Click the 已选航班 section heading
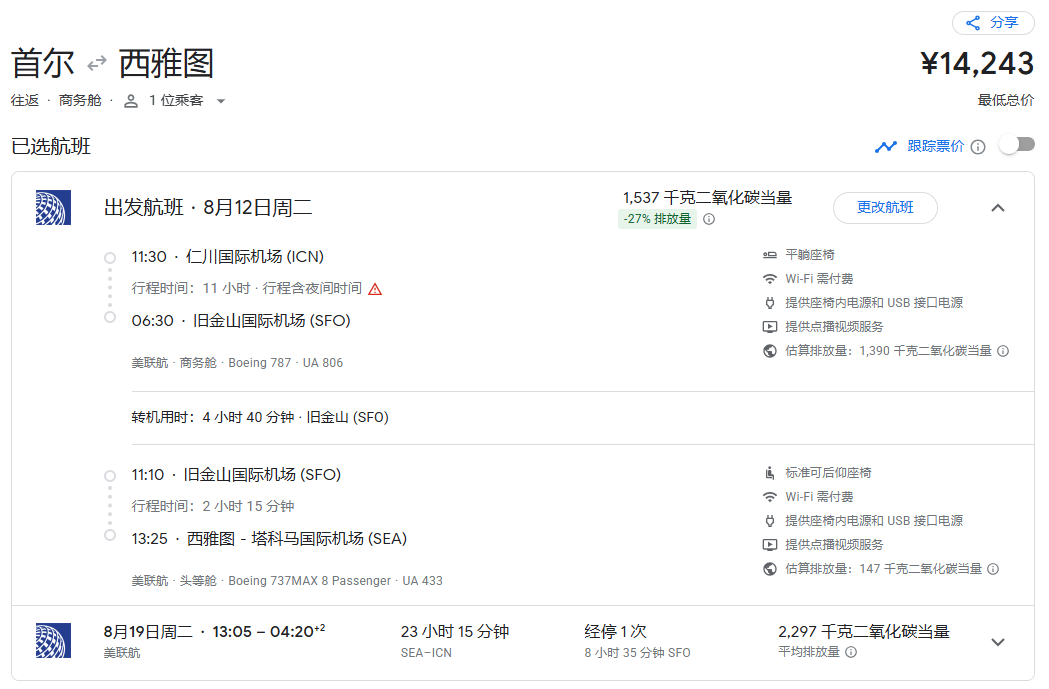 (x=51, y=146)
